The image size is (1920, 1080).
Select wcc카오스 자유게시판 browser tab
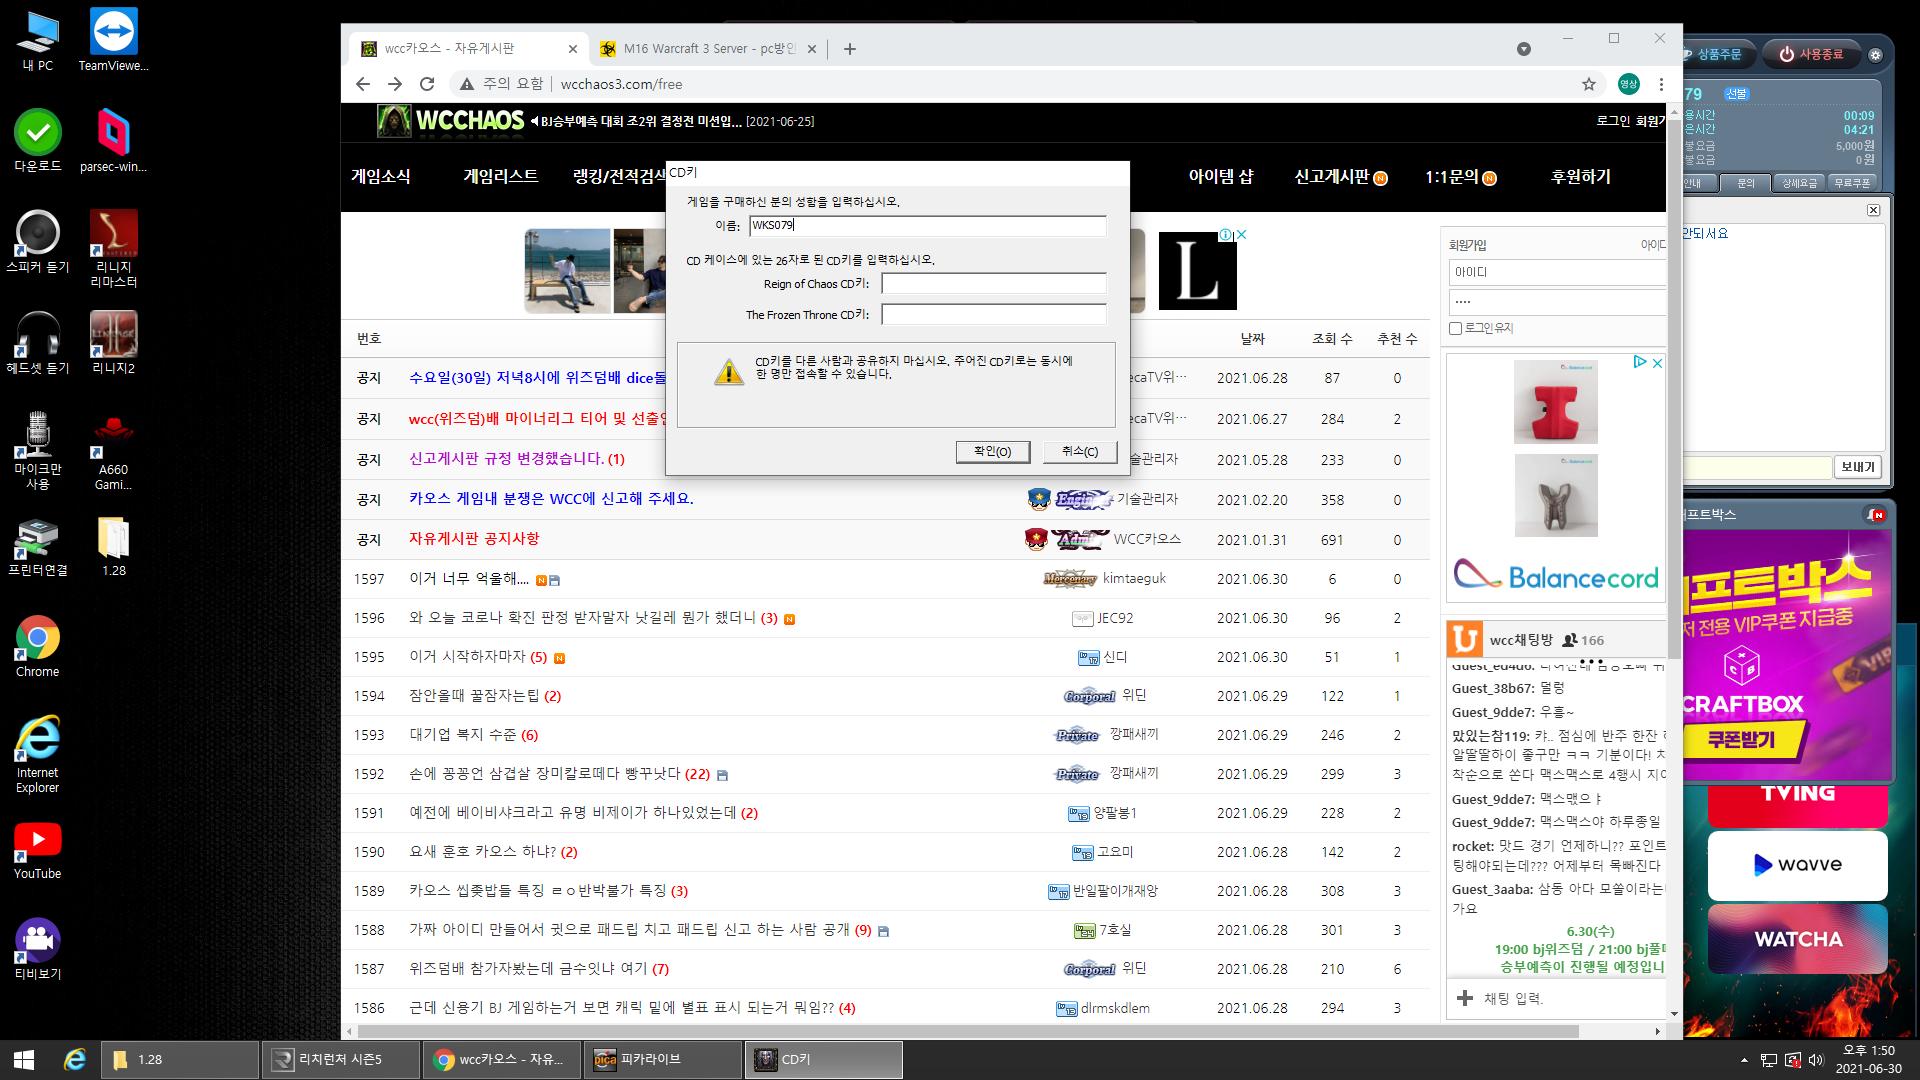click(x=469, y=48)
